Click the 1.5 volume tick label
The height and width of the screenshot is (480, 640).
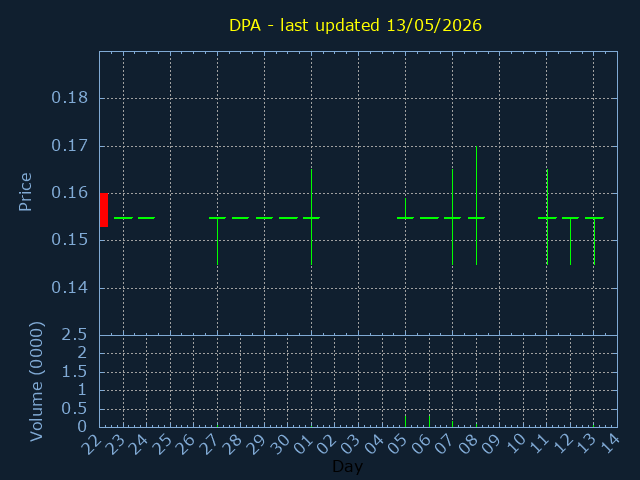click(x=74, y=372)
